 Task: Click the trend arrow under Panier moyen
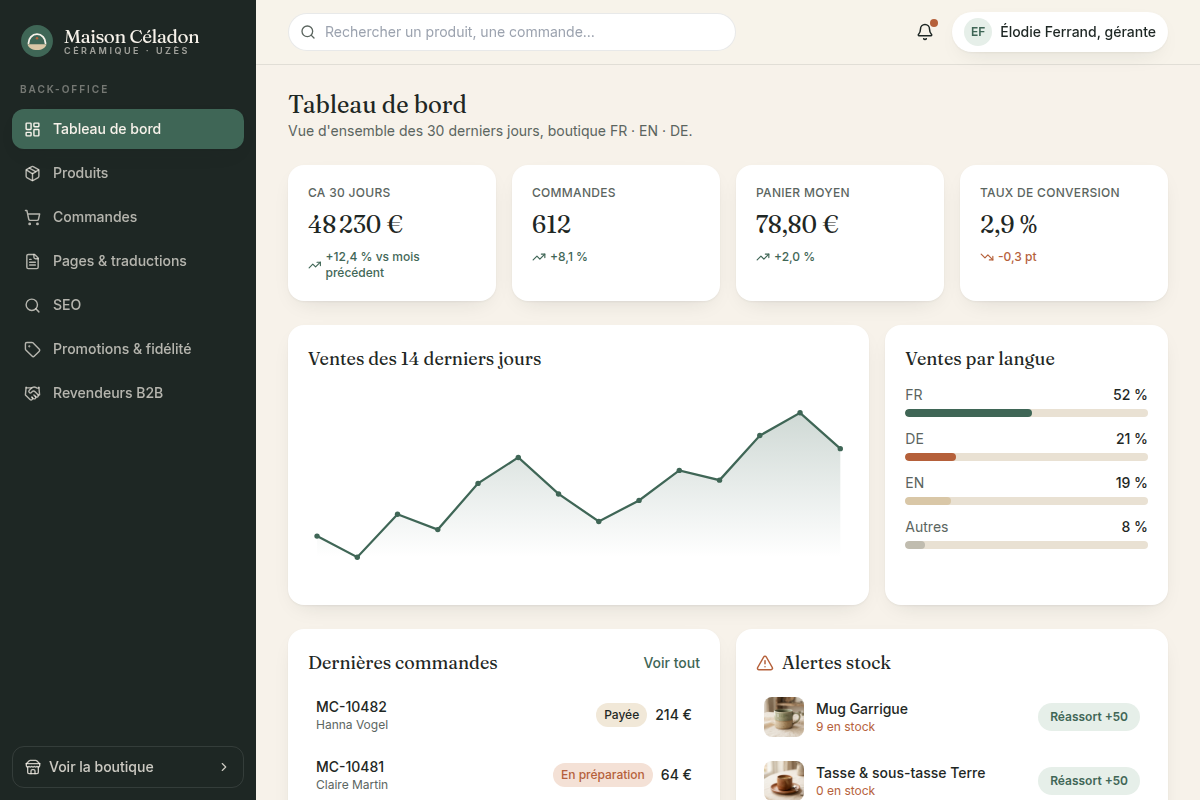[x=763, y=257]
